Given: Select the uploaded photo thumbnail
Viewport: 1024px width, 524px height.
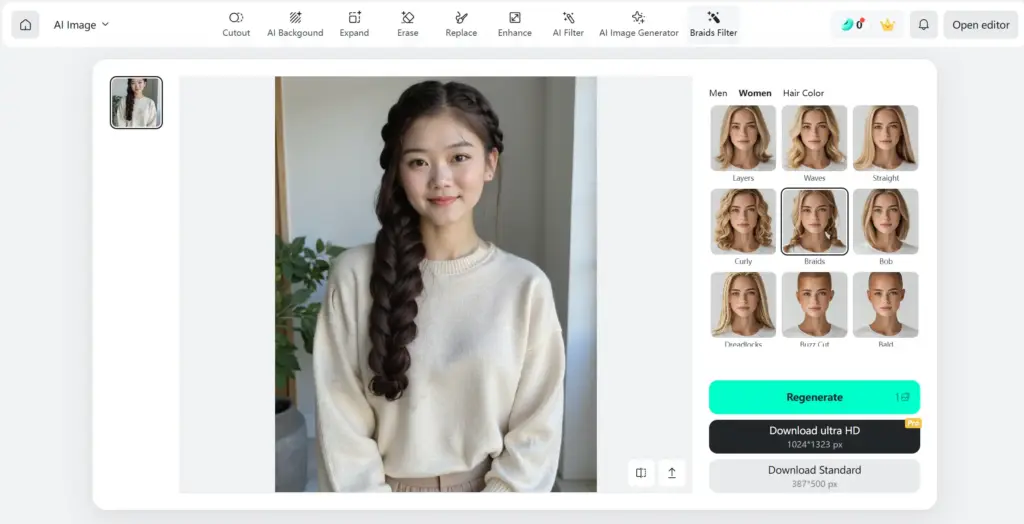Looking at the screenshot, I should (x=136, y=103).
